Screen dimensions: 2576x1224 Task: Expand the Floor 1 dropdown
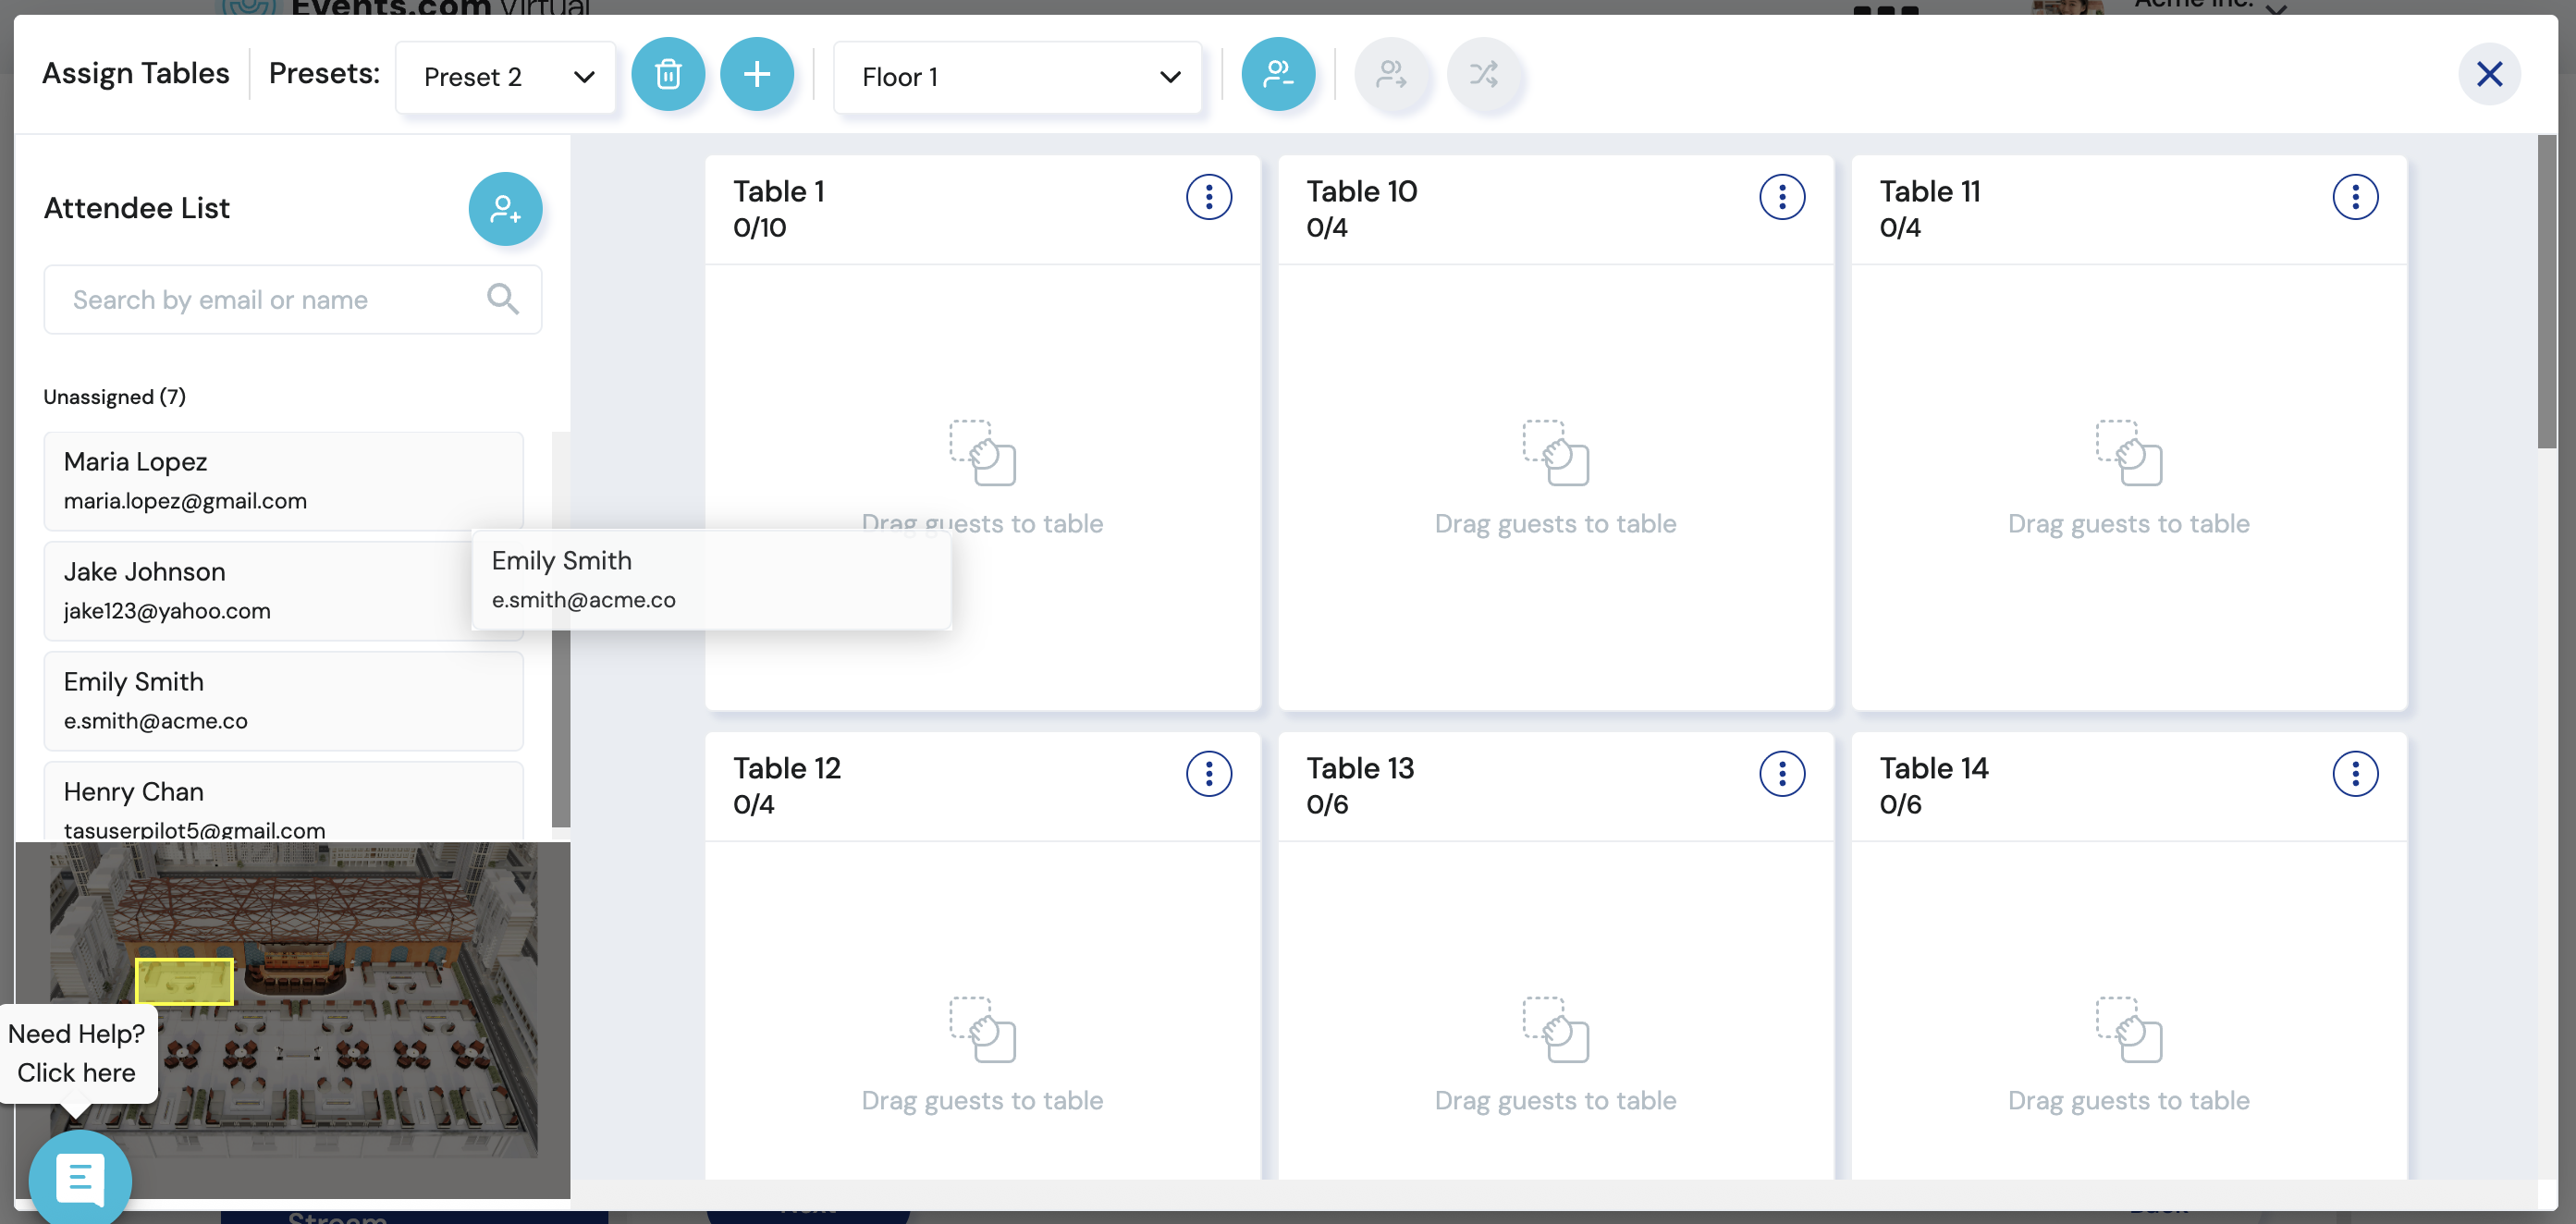point(1018,77)
